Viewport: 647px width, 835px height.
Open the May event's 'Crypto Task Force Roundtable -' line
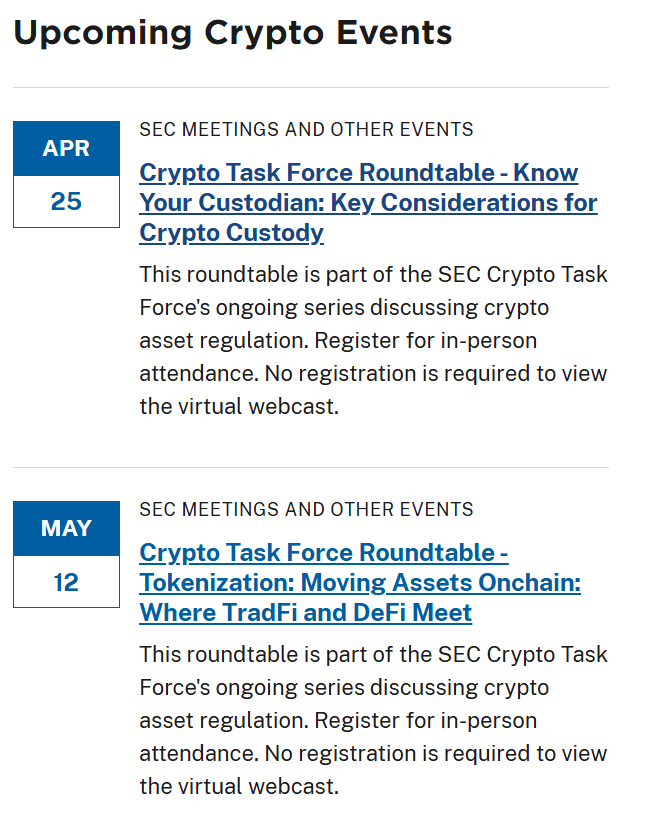coord(324,553)
